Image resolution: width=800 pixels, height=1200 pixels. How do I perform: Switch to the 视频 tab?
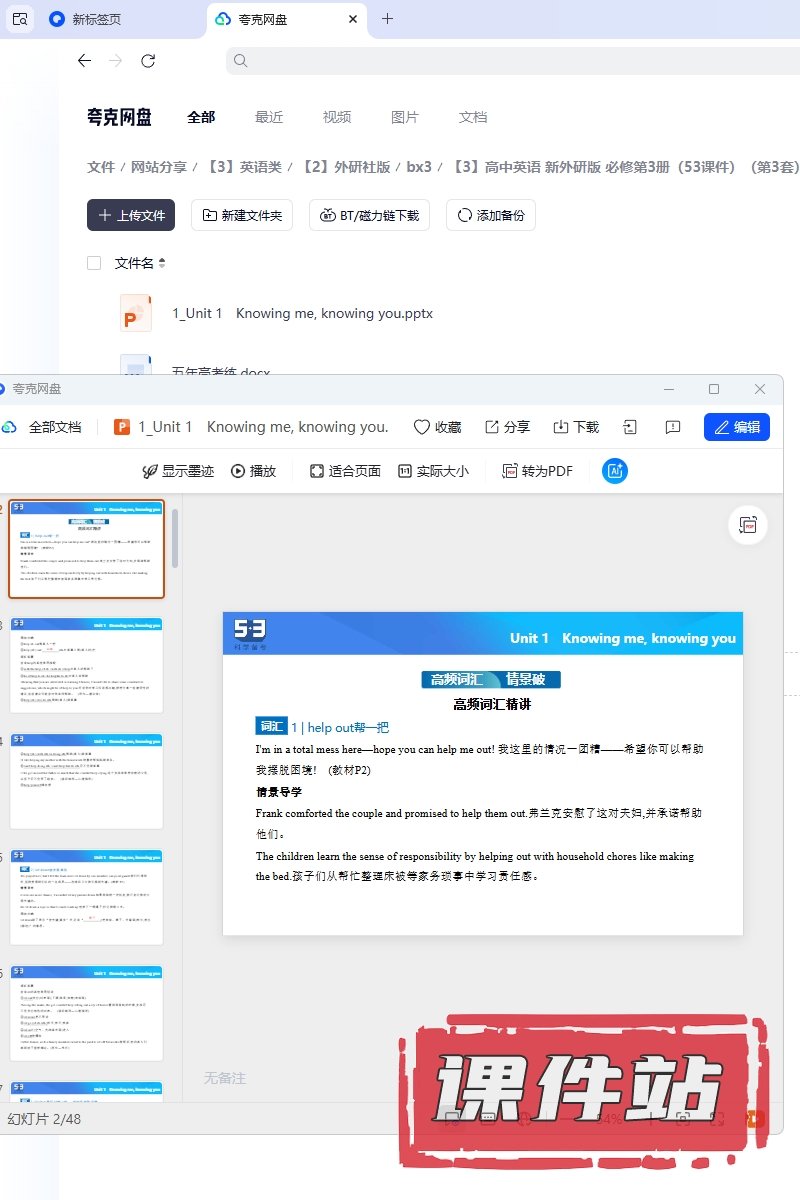click(337, 117)
